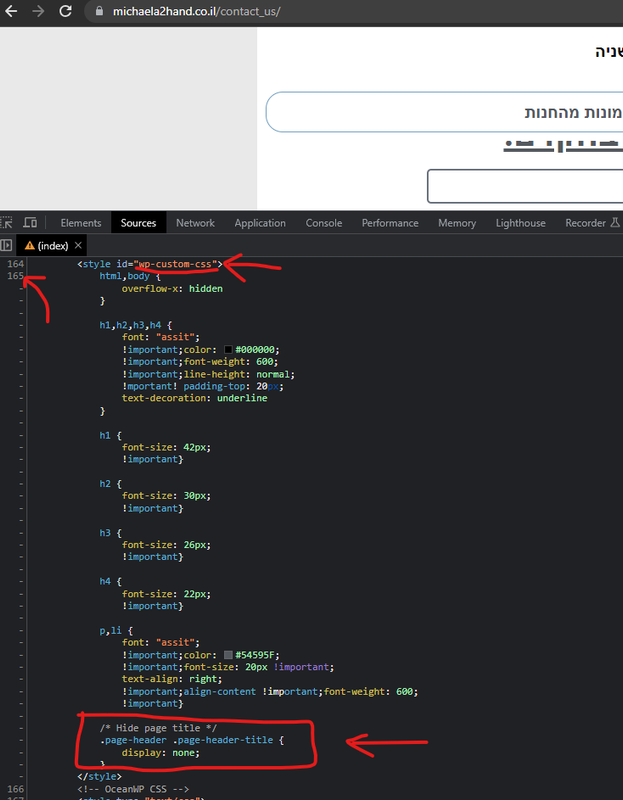The height and width of the screenshot is (800, 623).
Task: Go back with the browser back arrow
Action: tap(11, 11)
